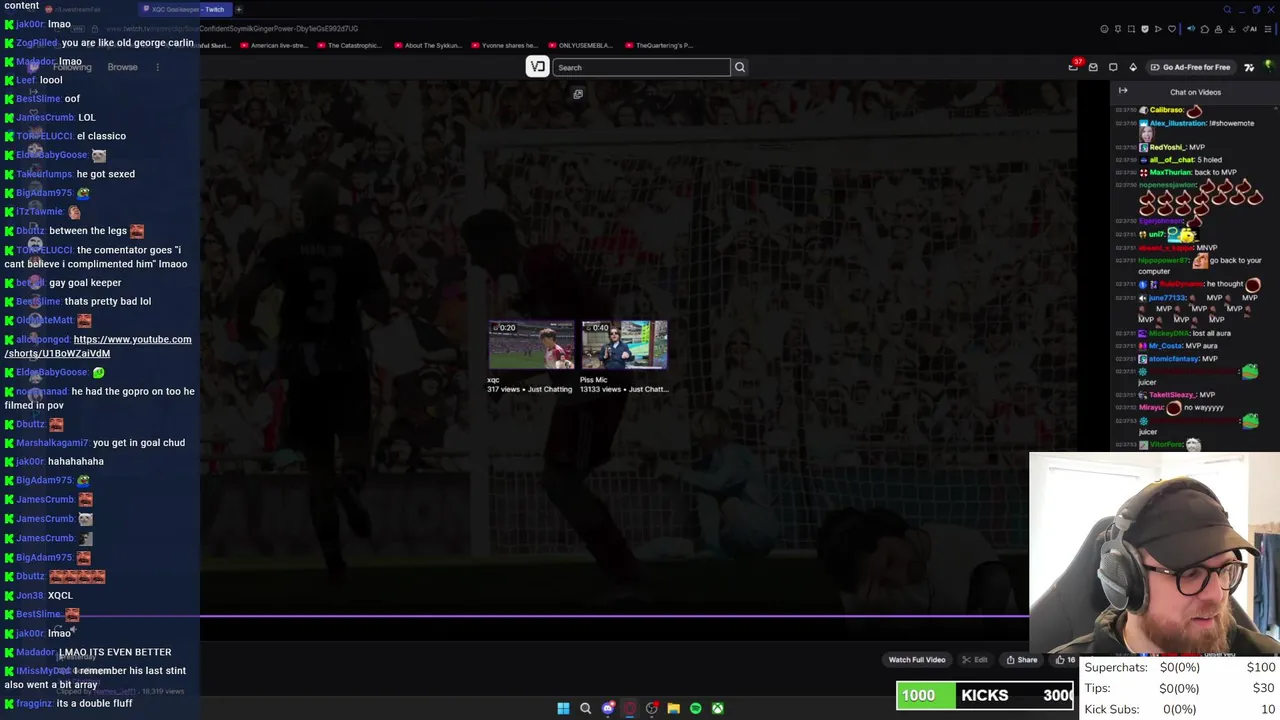
Task: Switch to the XQC Goalkeeper Twitch browser tab
Action: 184,9
